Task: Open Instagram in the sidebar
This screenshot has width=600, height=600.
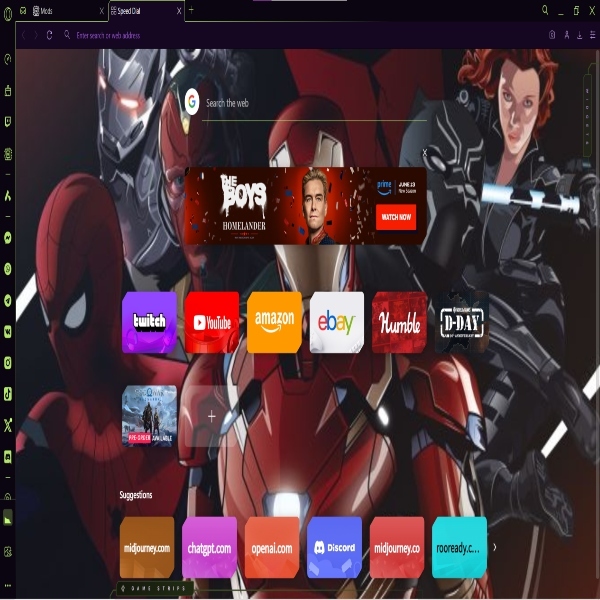Action: click(8, 362)
